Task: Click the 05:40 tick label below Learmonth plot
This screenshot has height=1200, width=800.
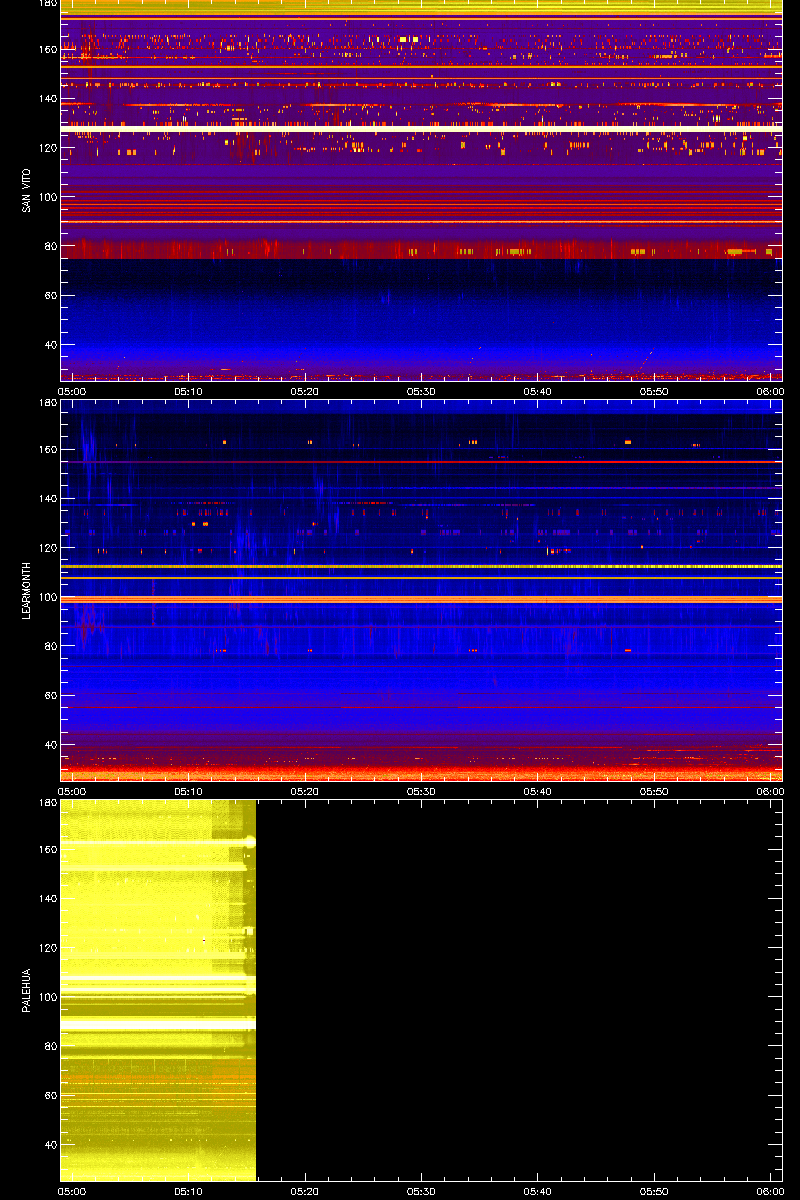Action: (538, 791)
